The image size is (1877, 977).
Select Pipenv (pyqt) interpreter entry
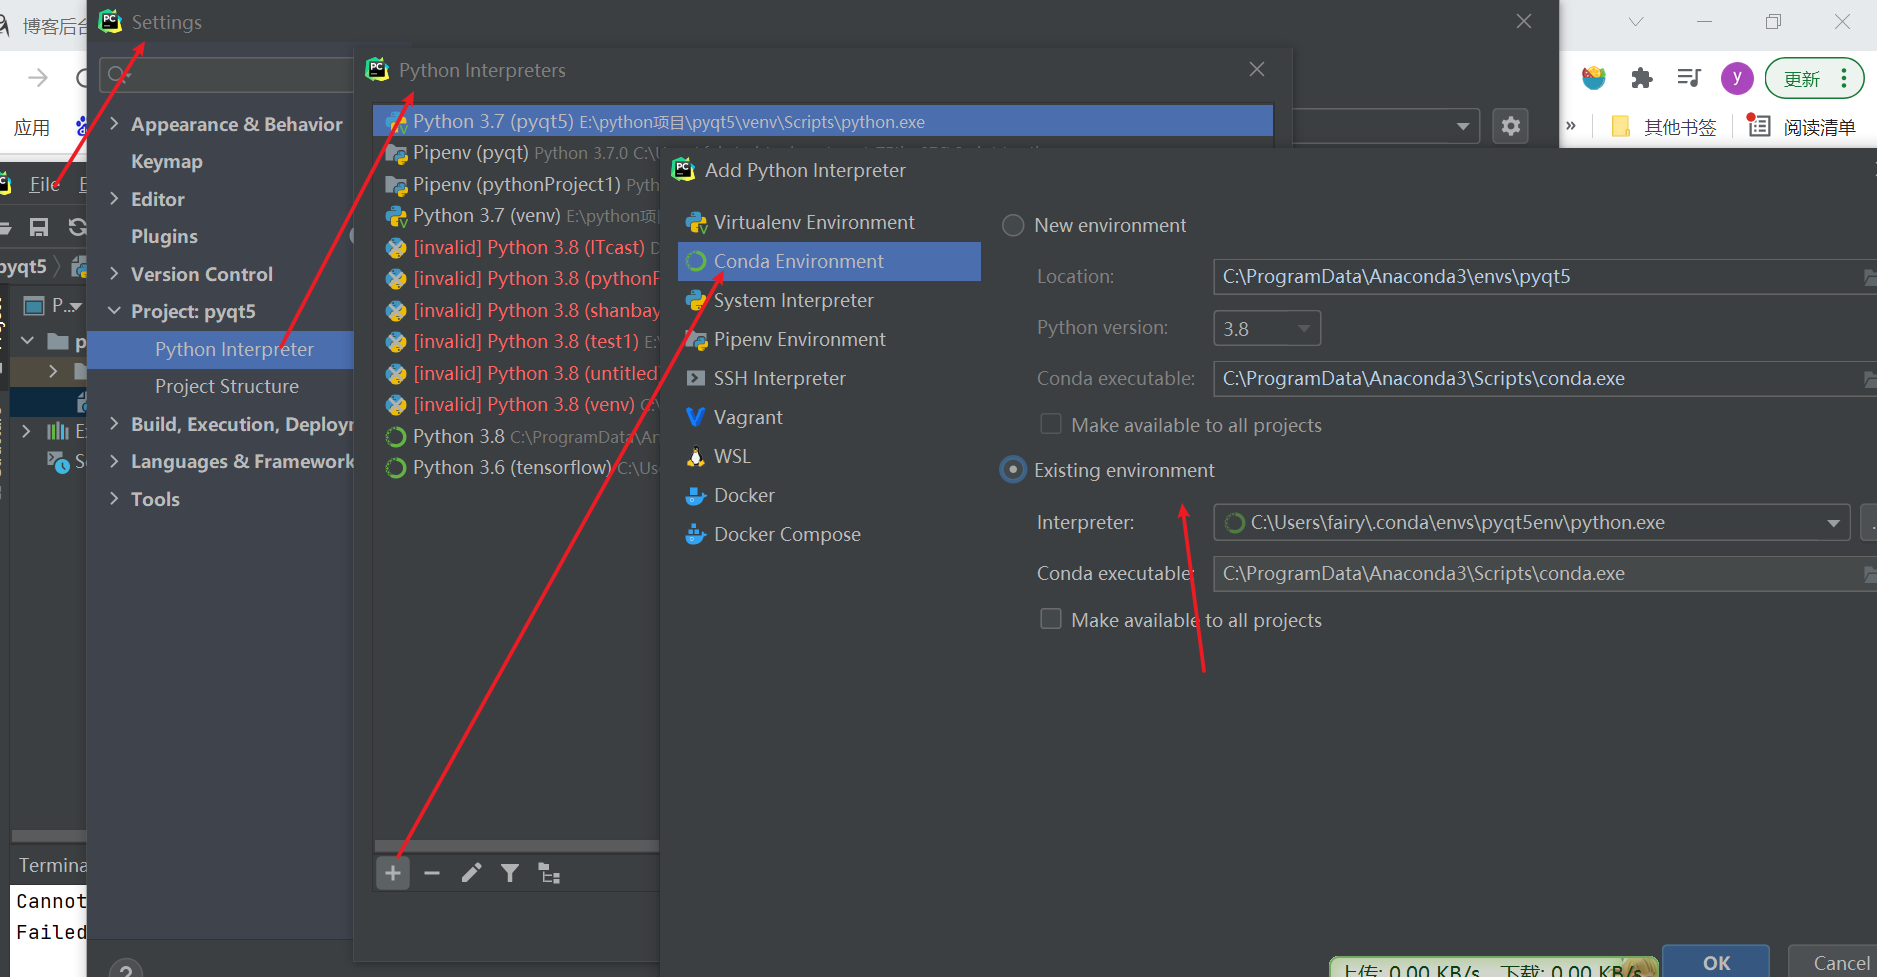pos(517,153)
